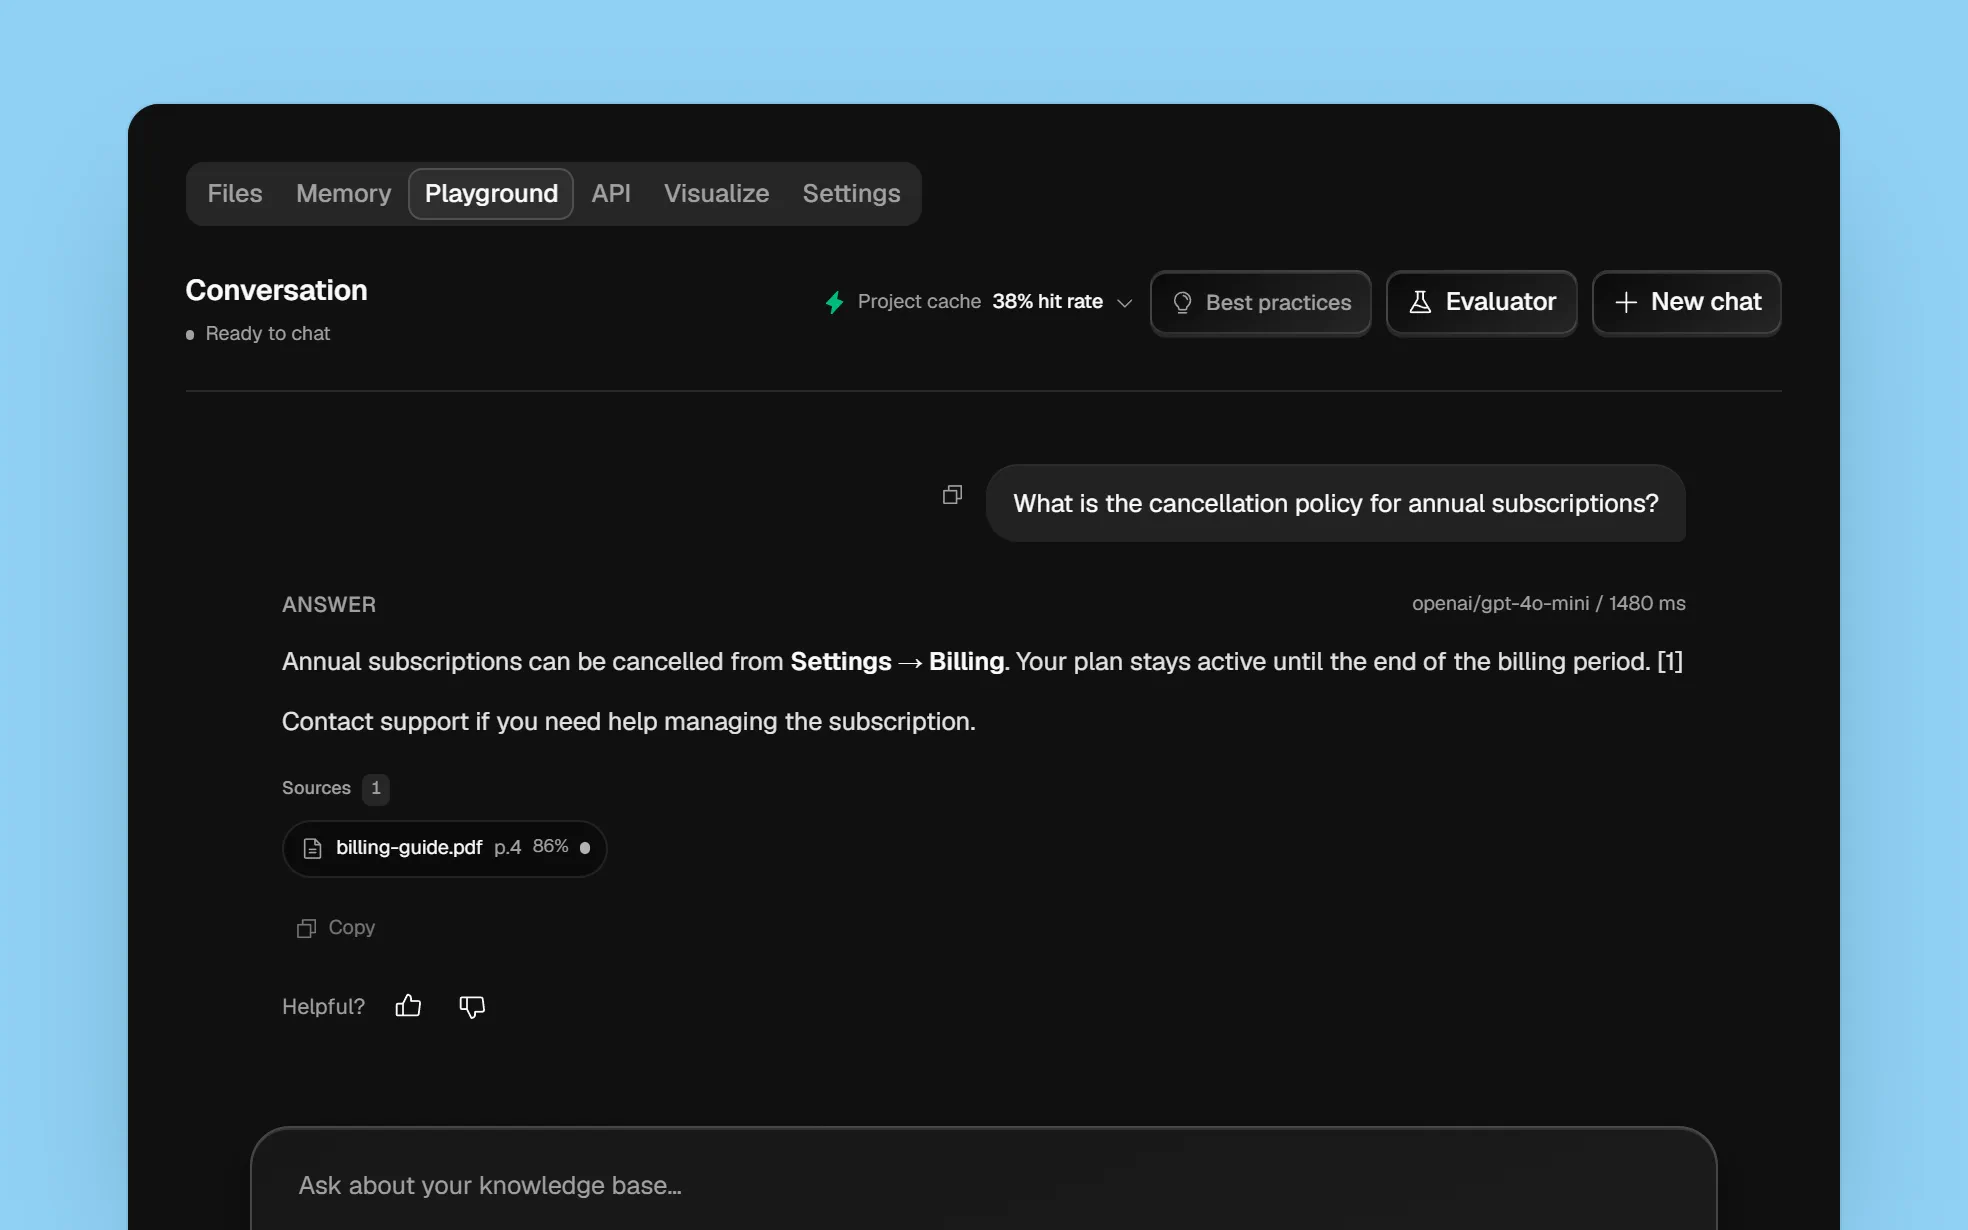Launch the Evaluator
The width and height of the screenshot is (1968, 1230).
point(1481,302)
